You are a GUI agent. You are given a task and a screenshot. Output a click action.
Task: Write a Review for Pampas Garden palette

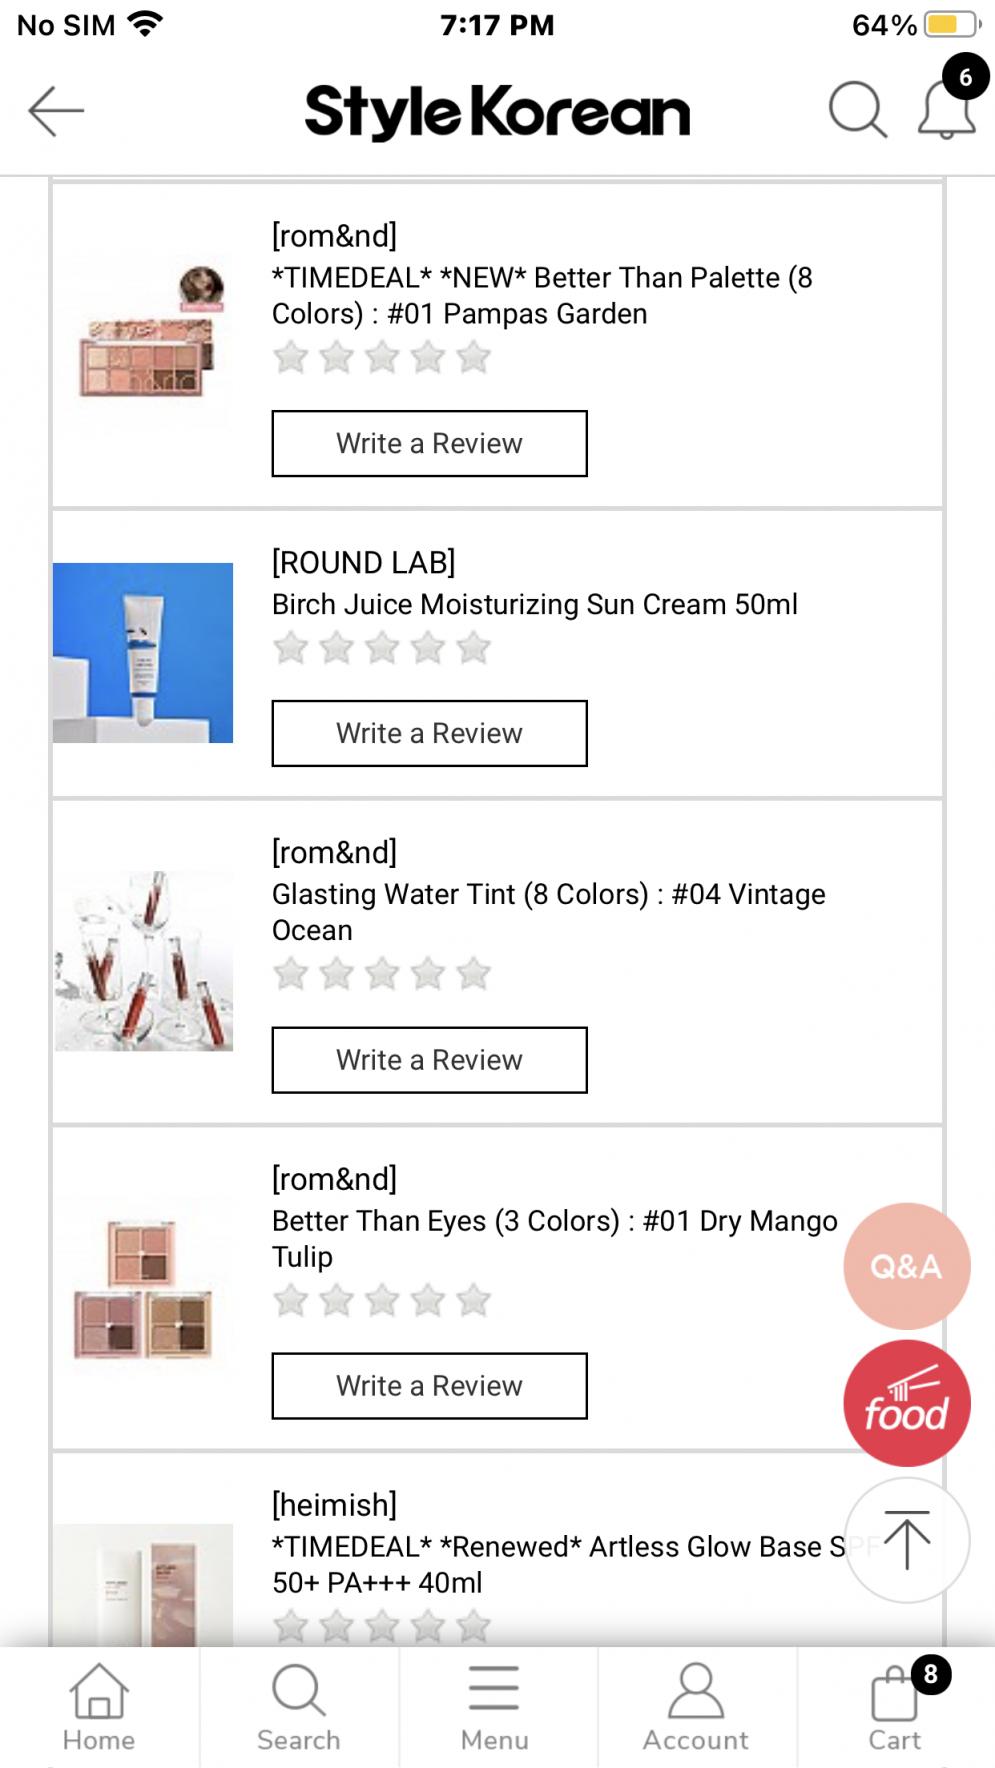pyautogui.click(x=429, y=444)
